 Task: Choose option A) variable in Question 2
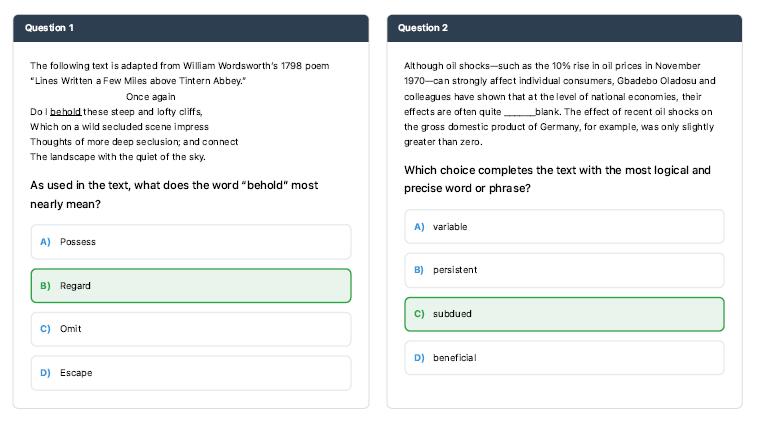click(564, 227)
